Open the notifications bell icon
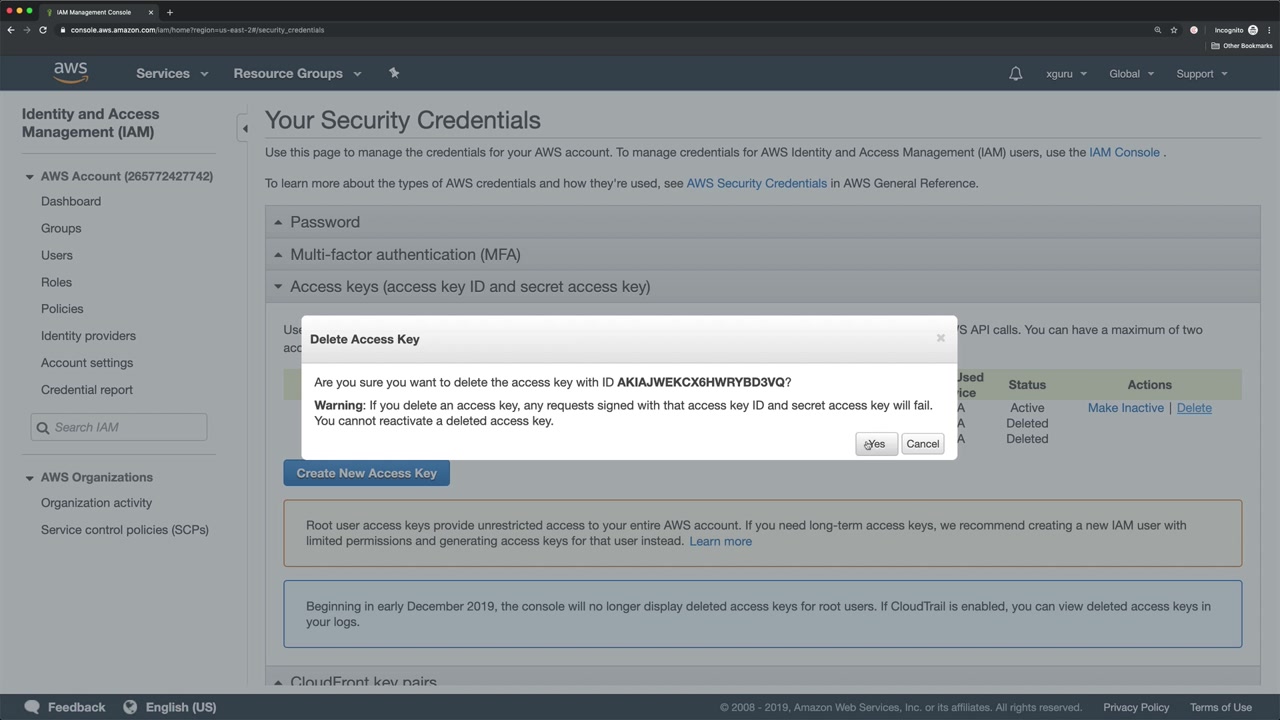 coord(1015,74)
